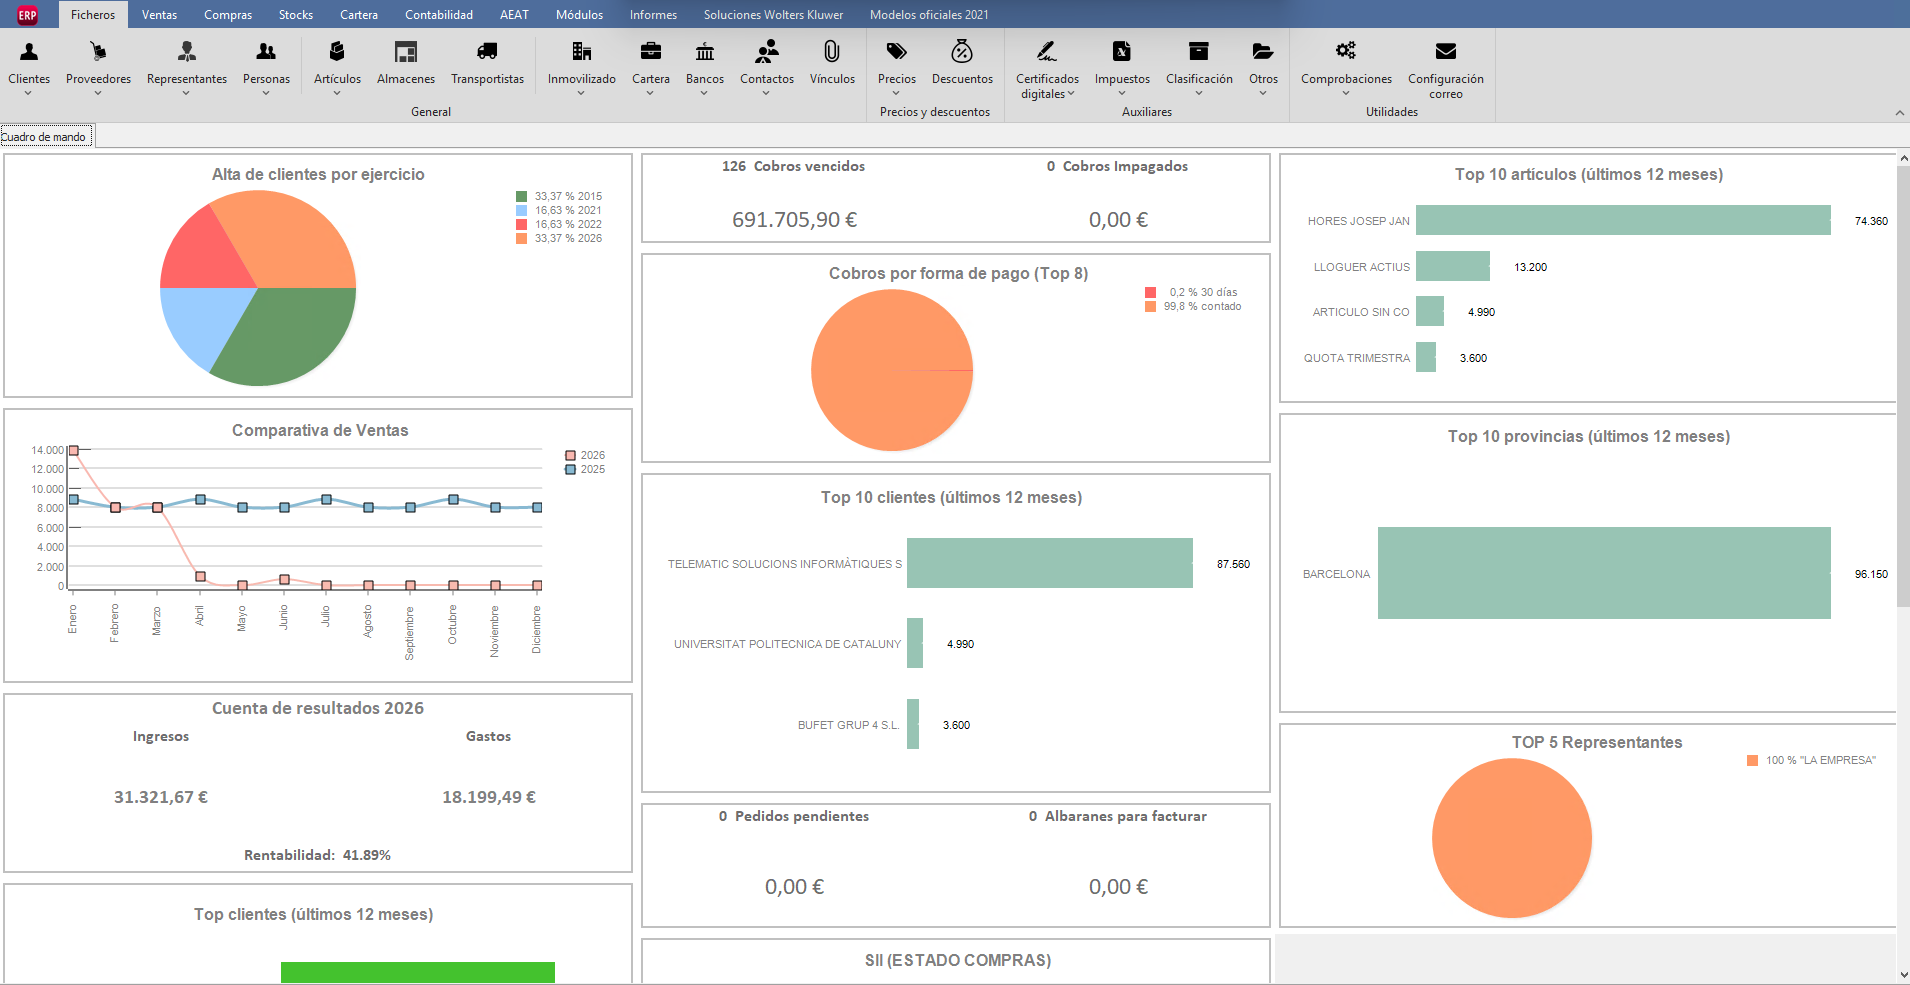Open the Clientes ribbon icon
Image resolution: width=1910 pixels, height=985 pixels.
[29, 52]
